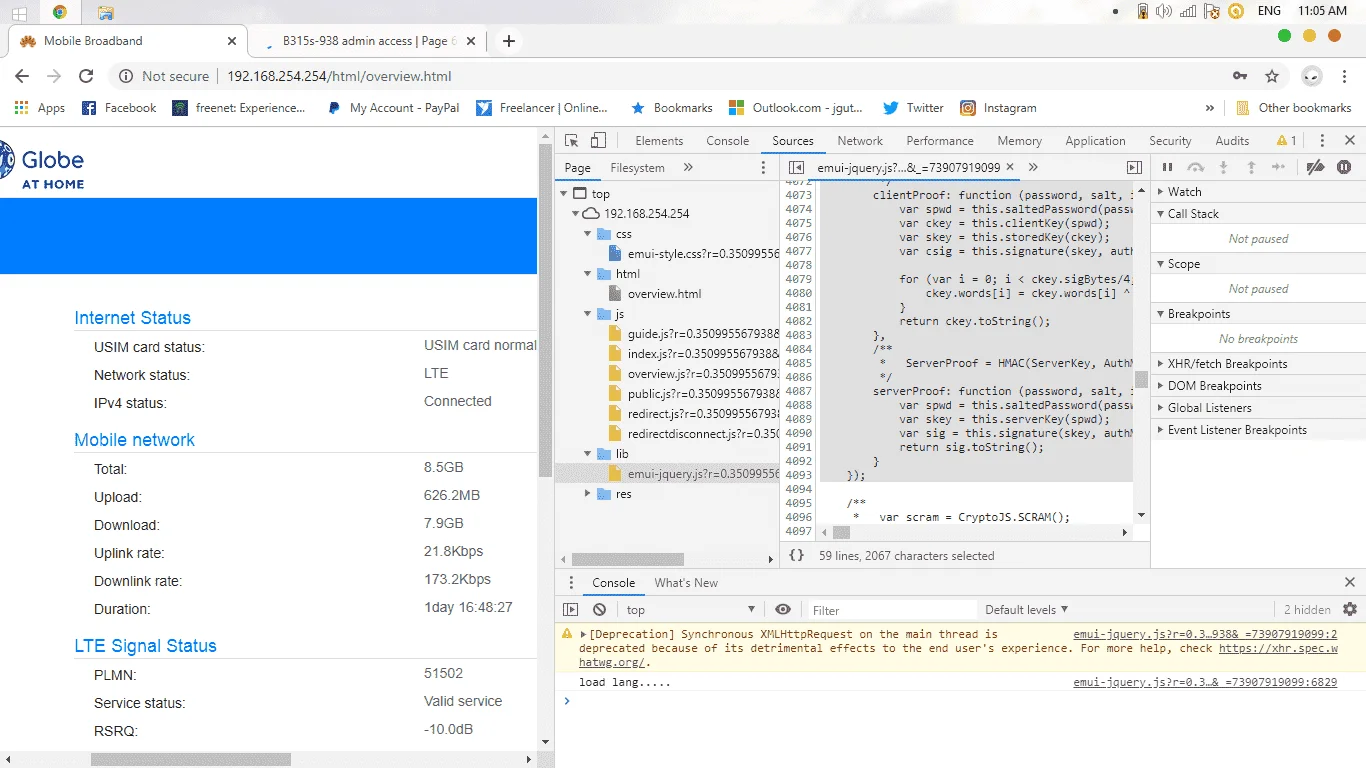This screenshot has width=1366, height=768.
Task: Click the step over function icon
Action: [x=1195, y=168]
